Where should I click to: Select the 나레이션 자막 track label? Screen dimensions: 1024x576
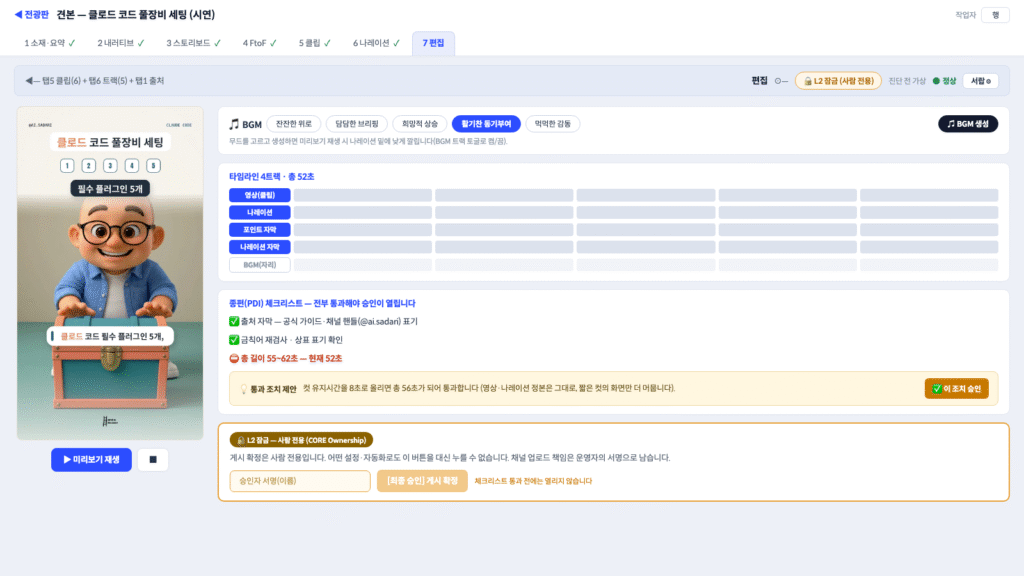(x=259, y=247)
